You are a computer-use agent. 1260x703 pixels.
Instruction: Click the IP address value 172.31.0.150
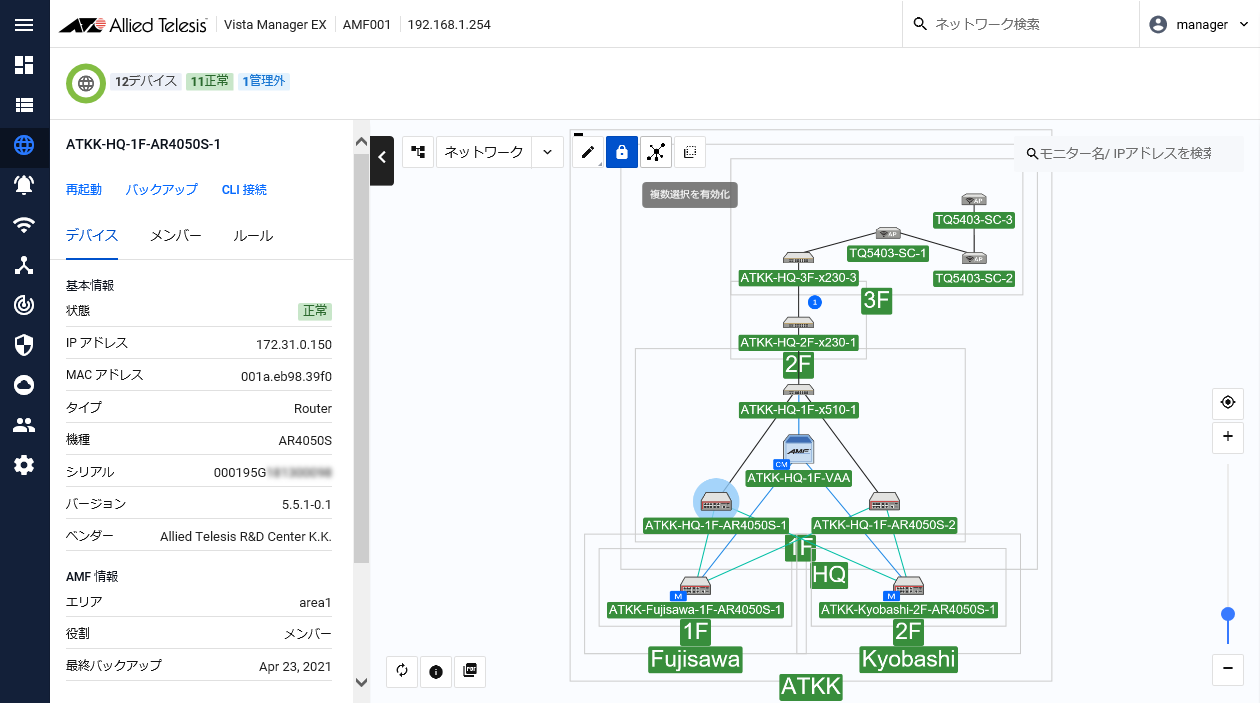click(x=294, y=345)
